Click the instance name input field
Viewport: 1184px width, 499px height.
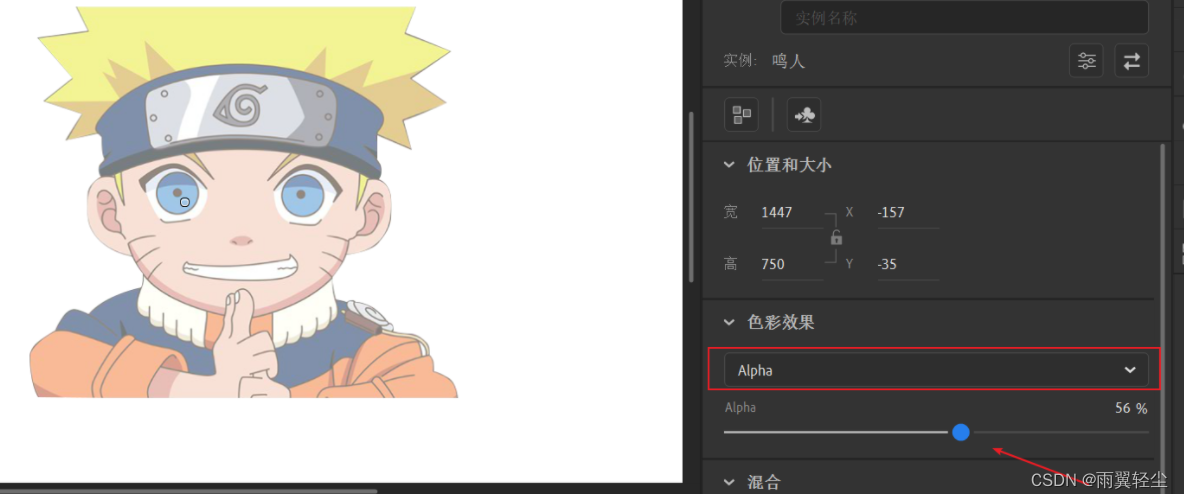(964, 17)
